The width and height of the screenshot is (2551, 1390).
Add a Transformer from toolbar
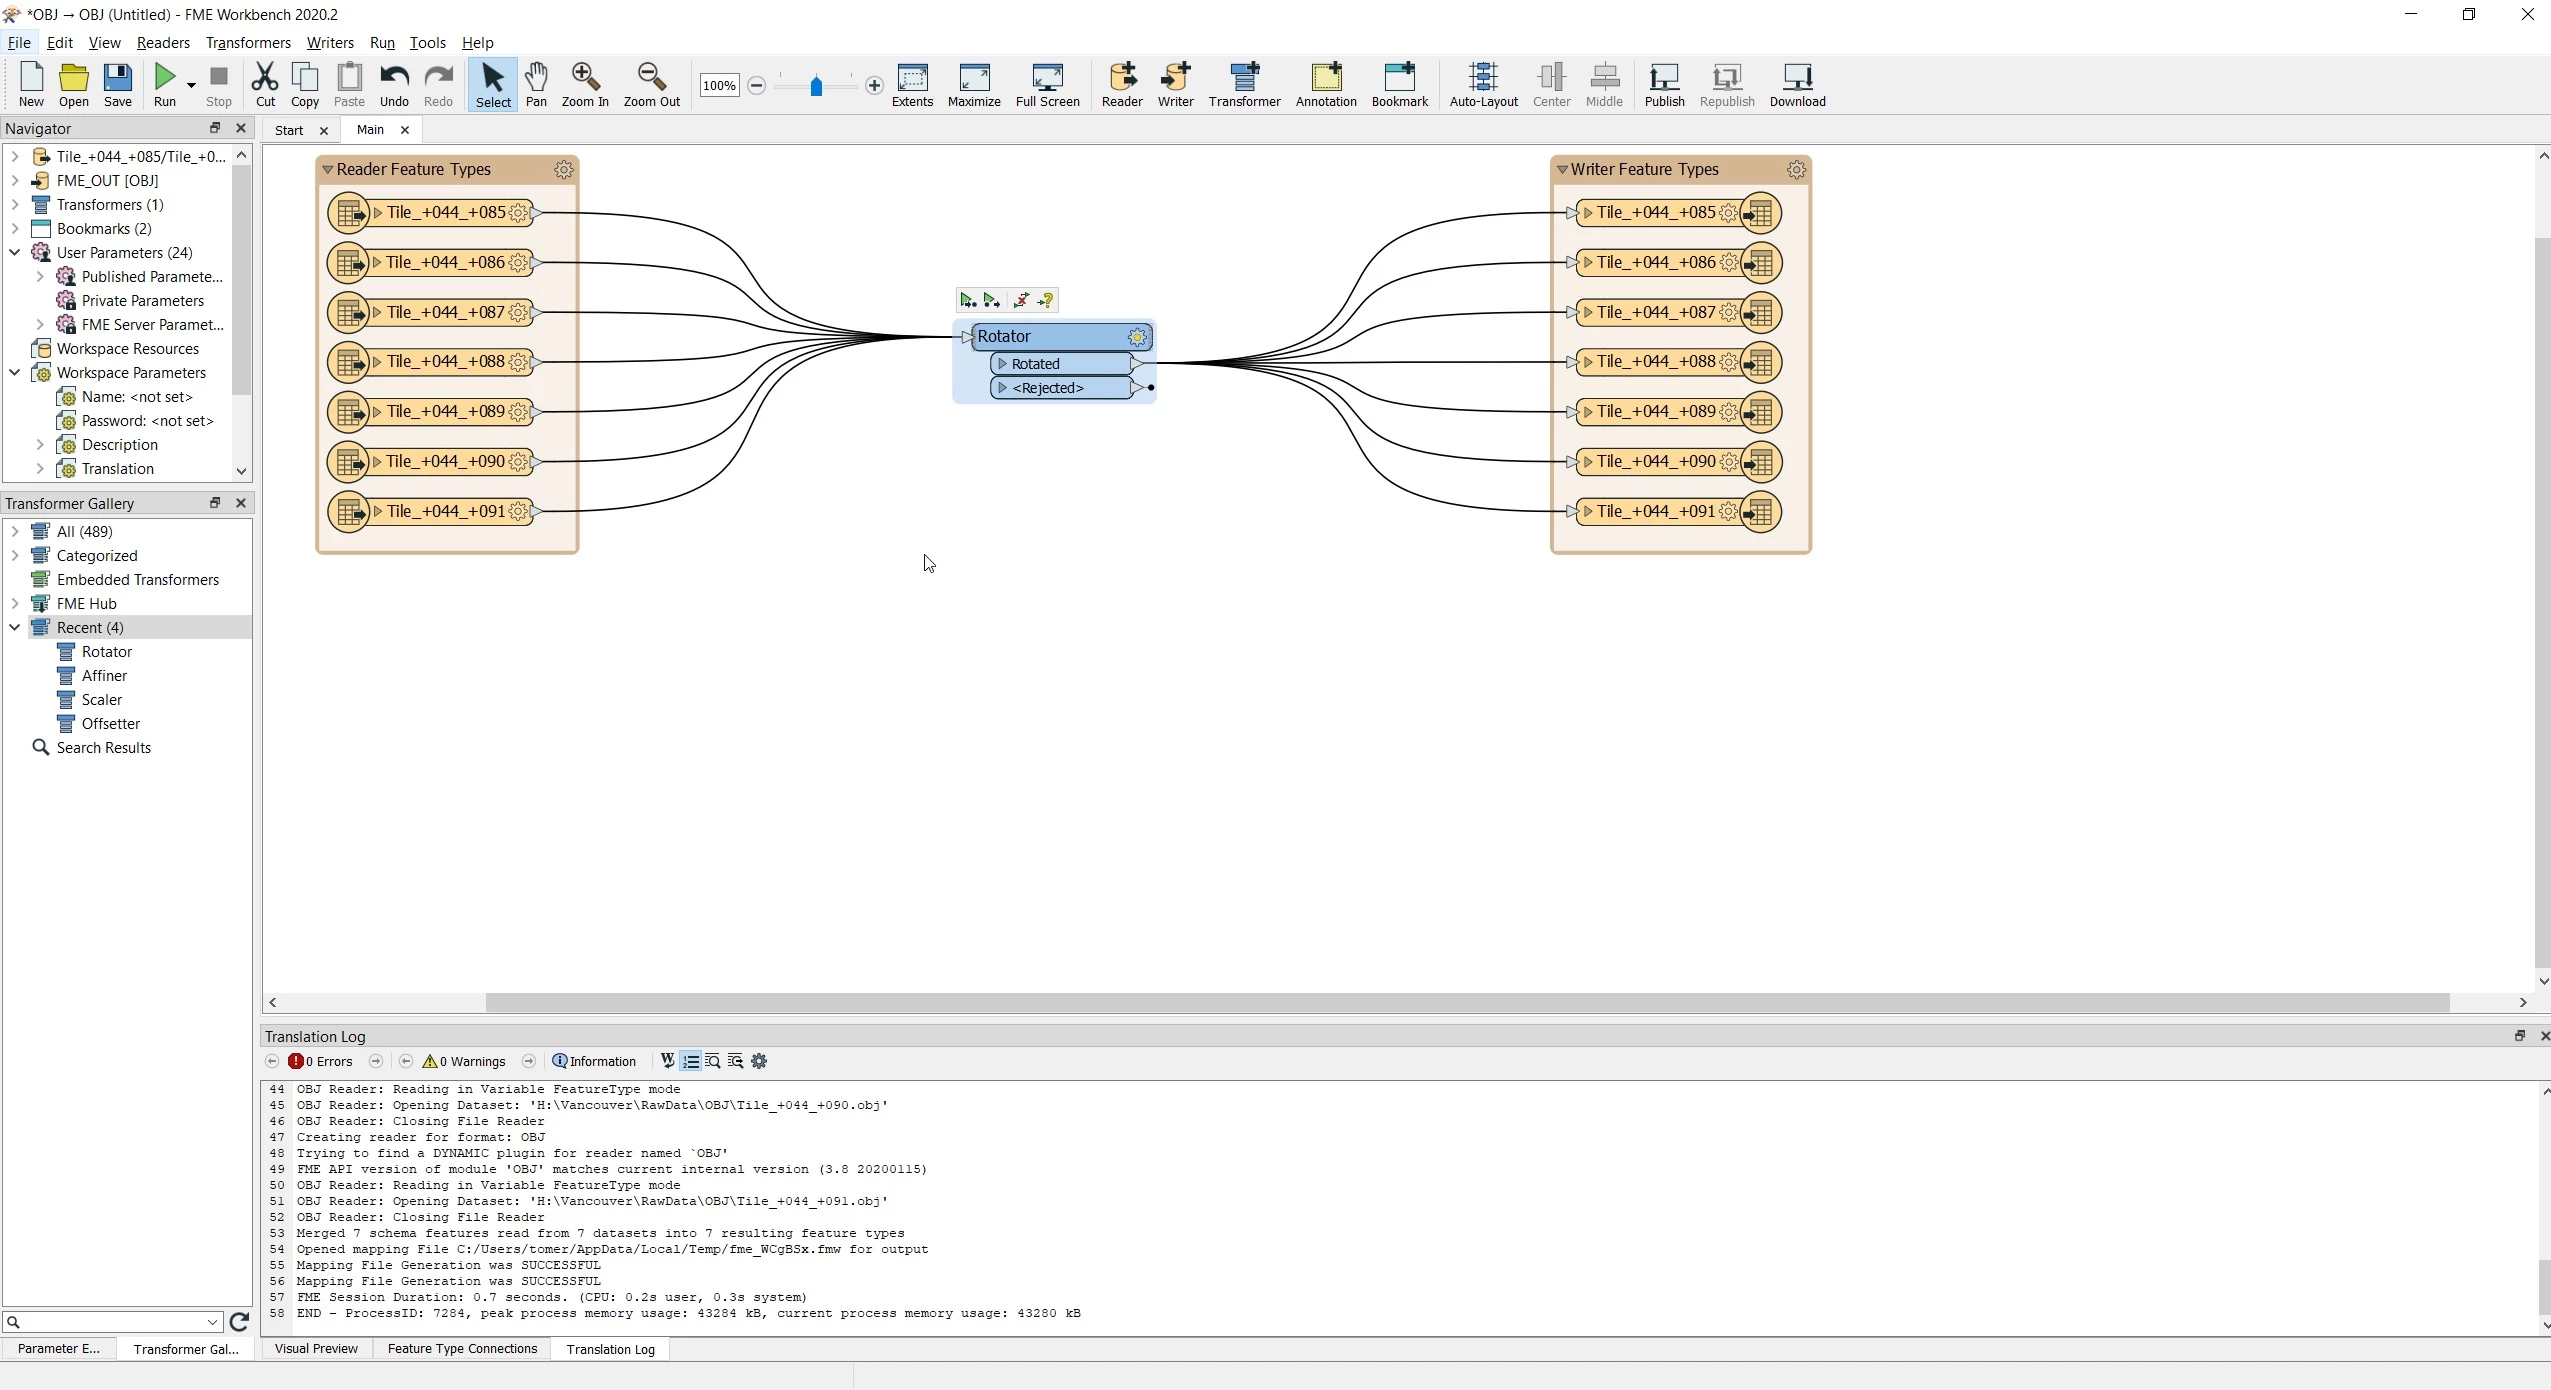click(1243, 85)
